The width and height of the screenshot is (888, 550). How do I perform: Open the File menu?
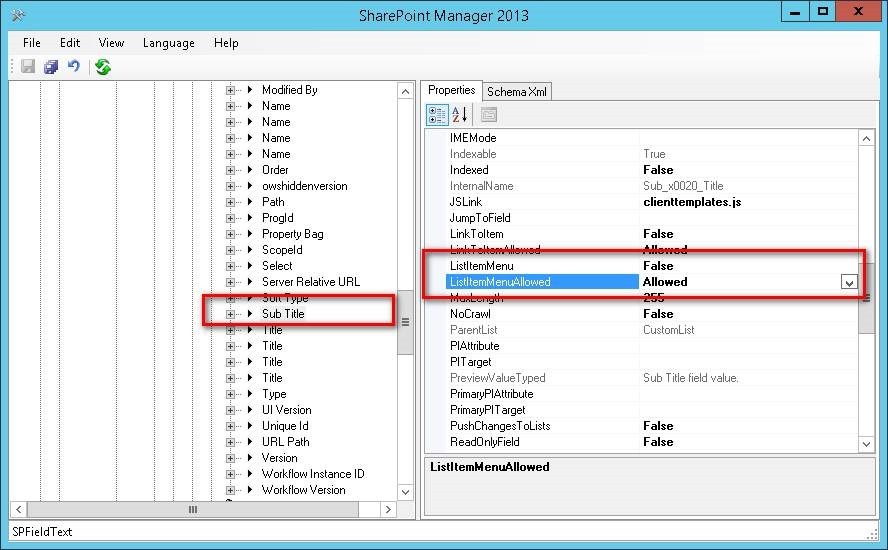pyautogui.click(x=32, y=43)
